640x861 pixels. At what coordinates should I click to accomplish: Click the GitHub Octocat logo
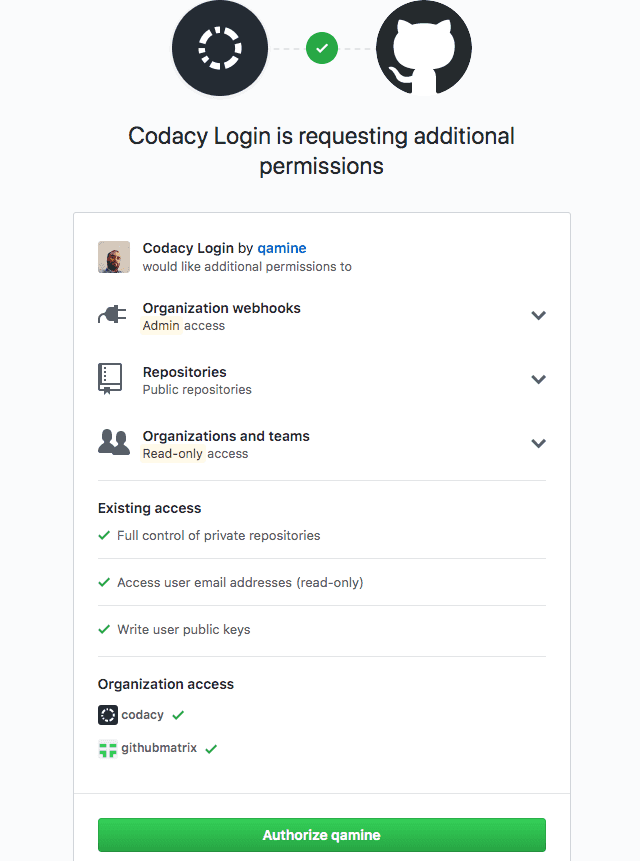[x=423, y=48]
